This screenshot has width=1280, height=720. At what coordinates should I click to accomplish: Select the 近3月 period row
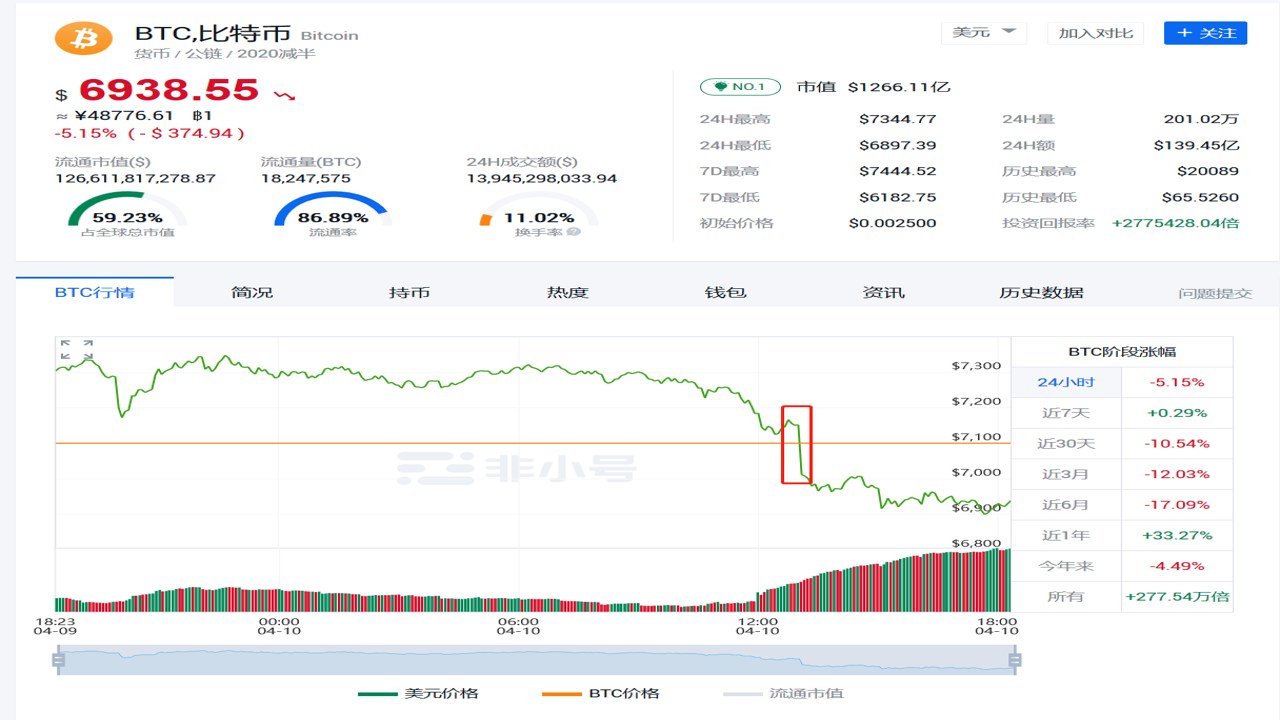click(1122, 474)
